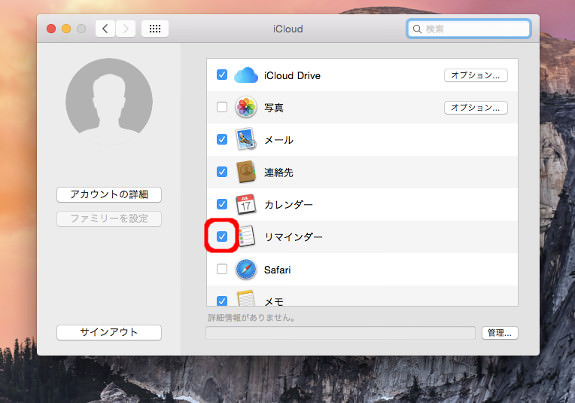Uncheck the リマインダー checkbox
Viewport: 575px width, 403px height.
(x=222, y=236)
